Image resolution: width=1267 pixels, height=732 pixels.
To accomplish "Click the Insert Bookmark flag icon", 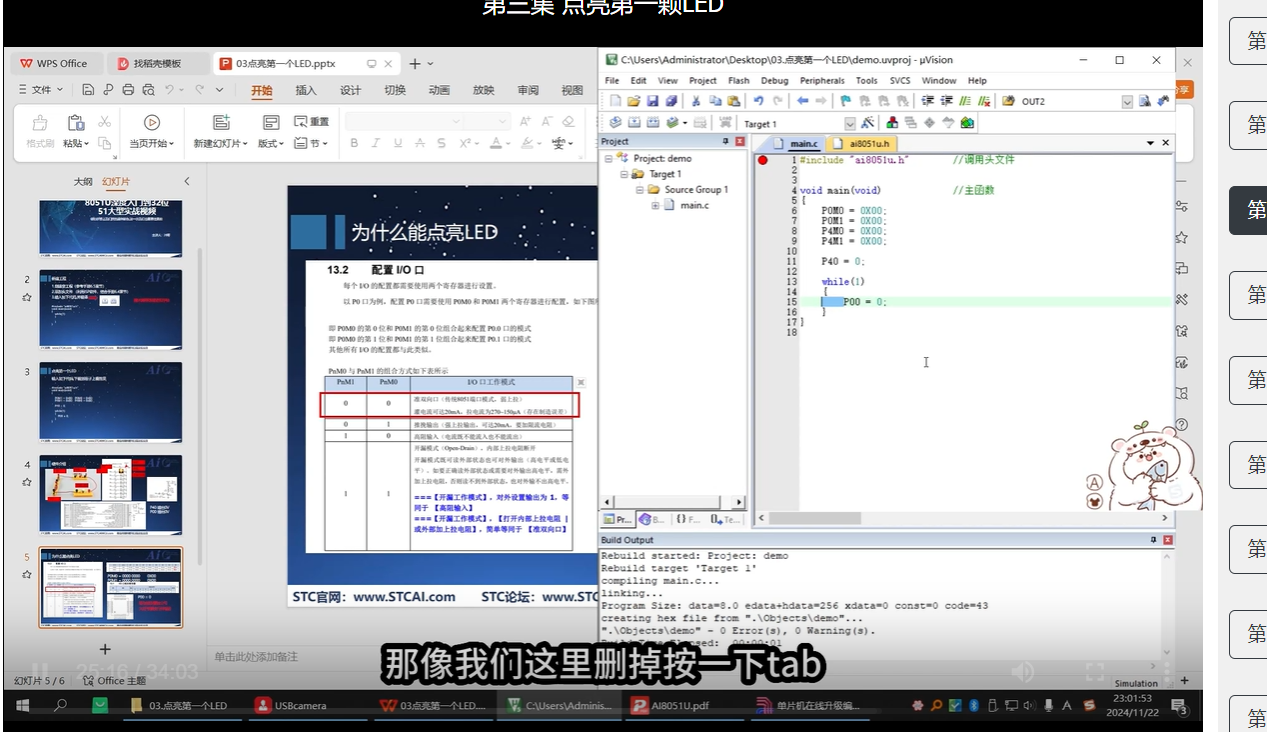I will [846, 101].
